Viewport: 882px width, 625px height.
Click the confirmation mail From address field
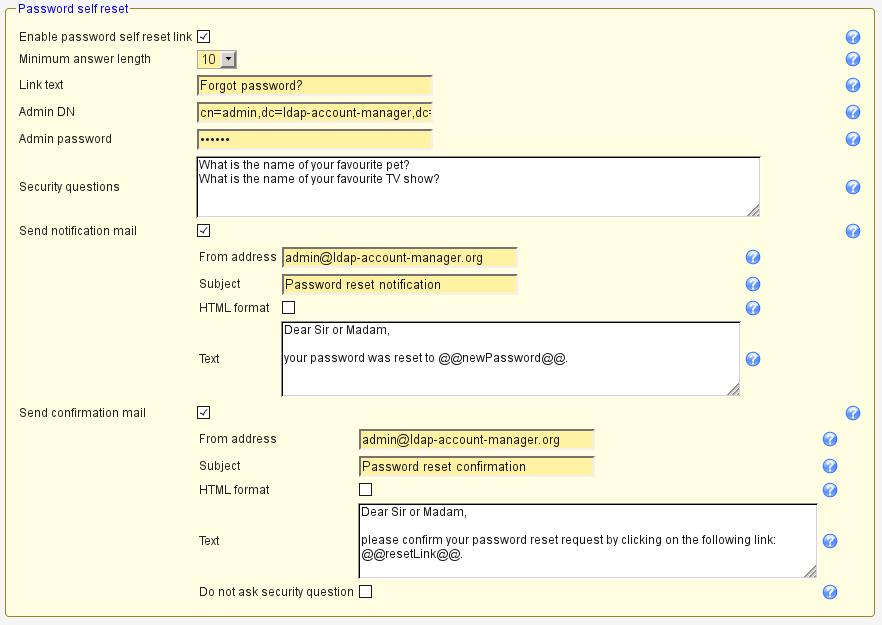[476, 440]
